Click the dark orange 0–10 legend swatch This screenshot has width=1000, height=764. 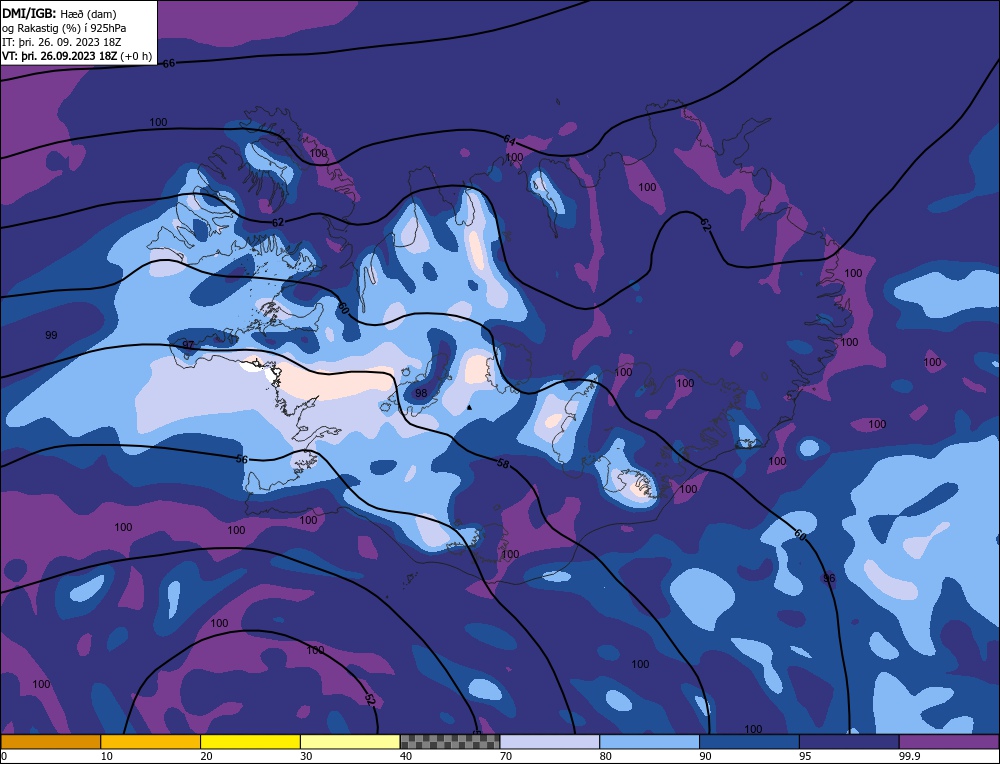(x=50, y=741)
